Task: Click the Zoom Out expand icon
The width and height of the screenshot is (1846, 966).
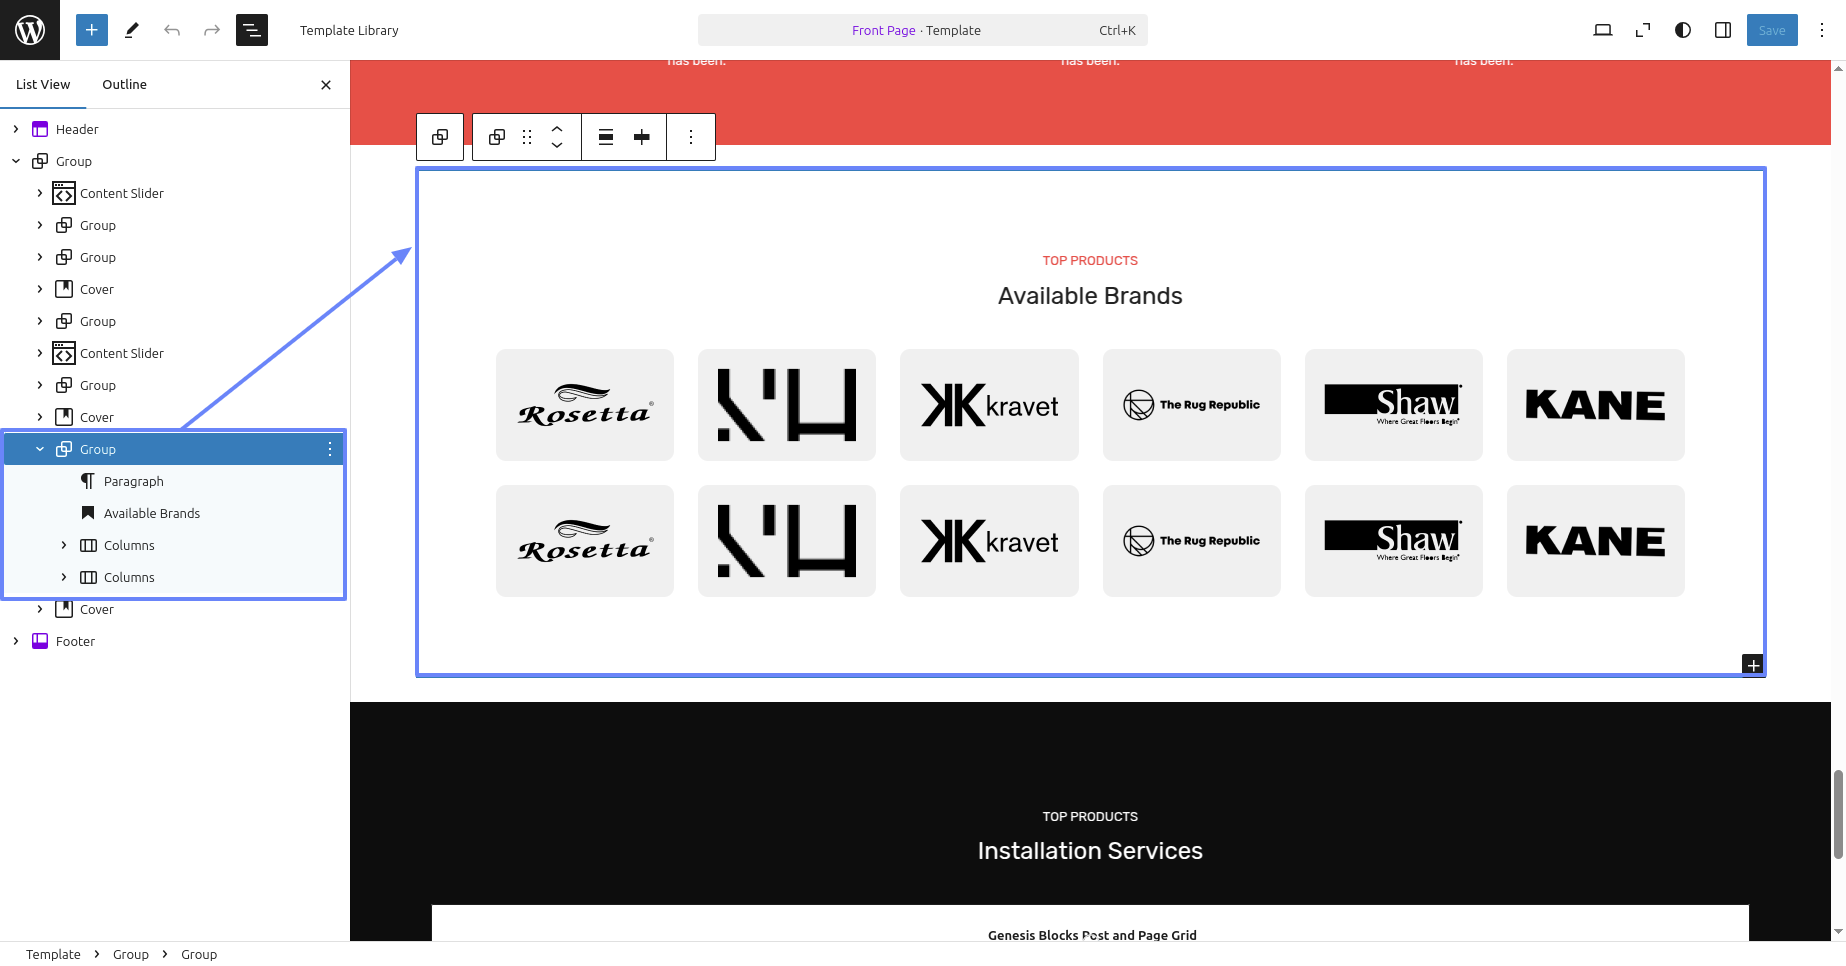Action: click(1643, 30)
